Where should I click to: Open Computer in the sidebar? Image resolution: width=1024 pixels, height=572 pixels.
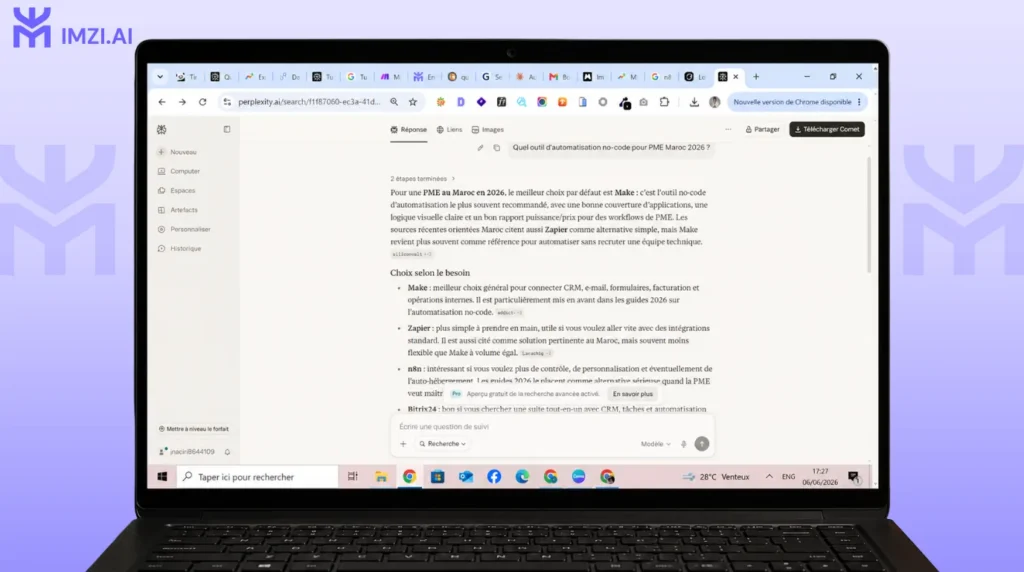pyautogui.click(x=179, y=171)
